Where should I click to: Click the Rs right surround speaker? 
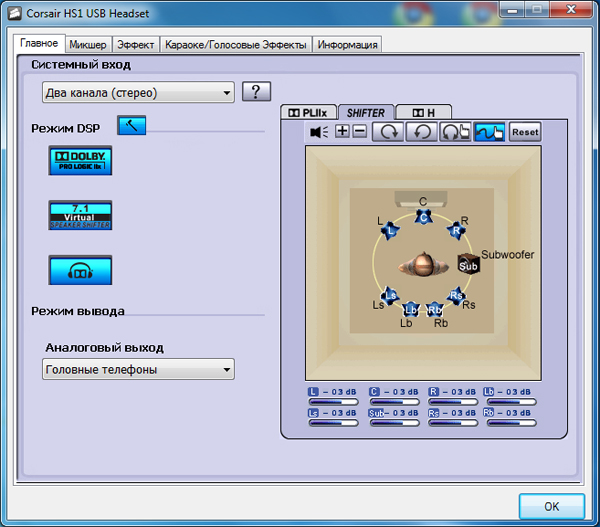(456, 296)
